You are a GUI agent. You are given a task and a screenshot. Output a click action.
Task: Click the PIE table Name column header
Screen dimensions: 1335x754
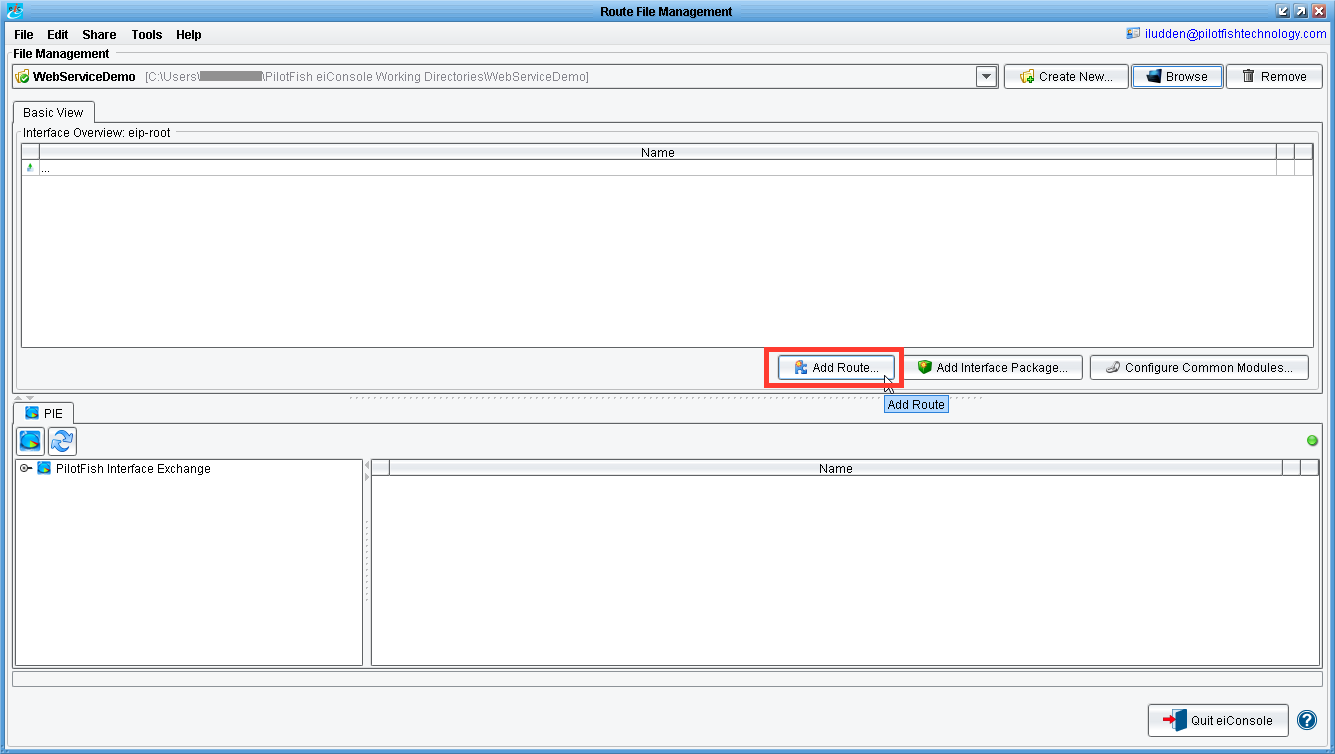click(x=835, y=468)
